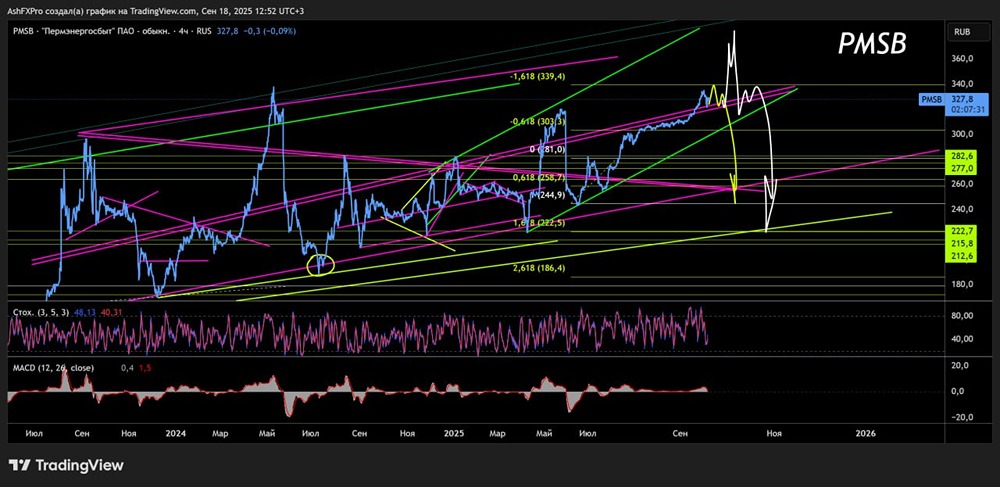
Task: Click the large white PMSB title text
Action: [x=871, y=45]
